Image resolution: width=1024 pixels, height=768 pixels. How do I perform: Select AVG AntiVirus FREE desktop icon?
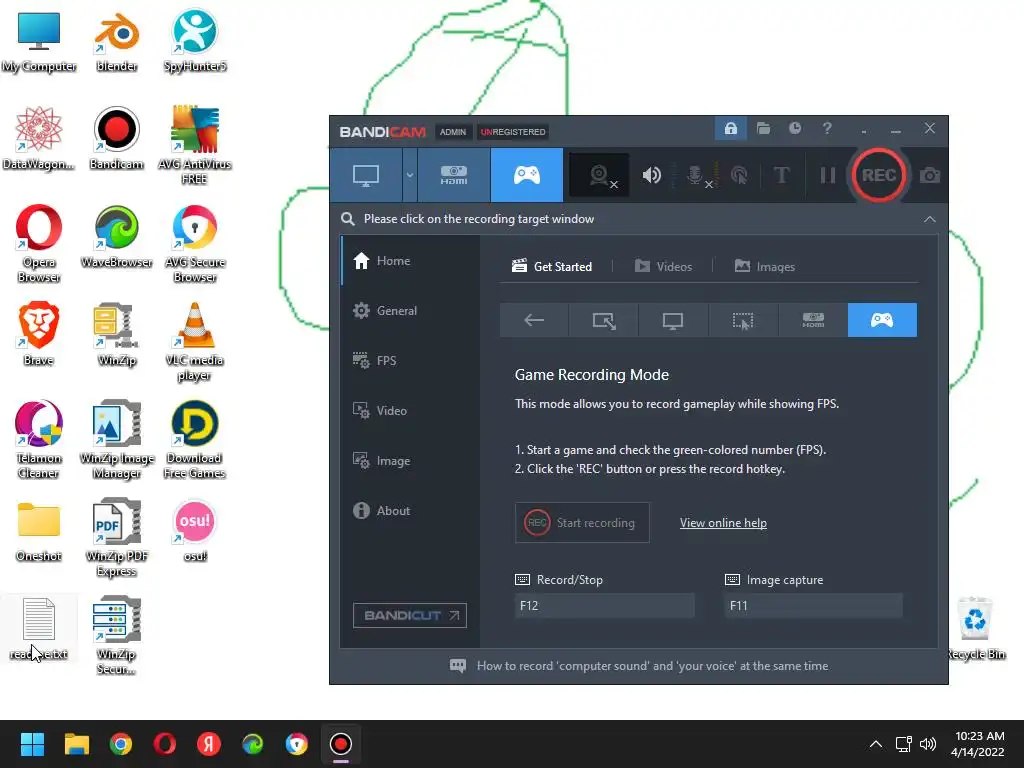[195, 145]
